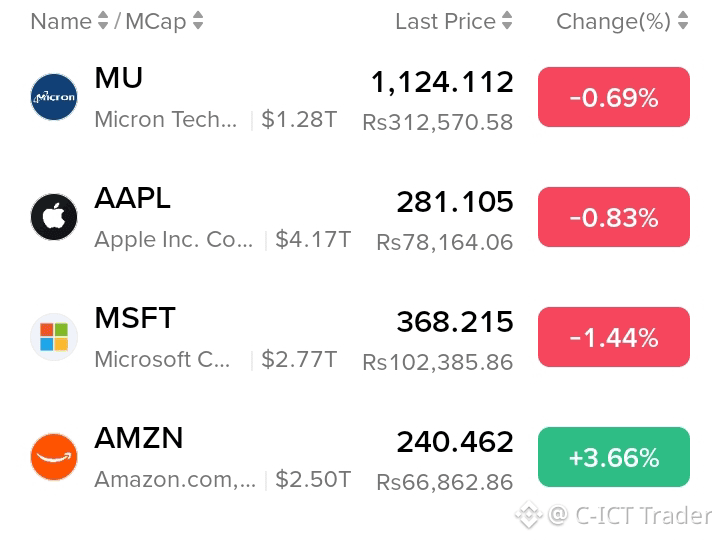Toggle the MSFT -1.44% change badge
Image resolution: width=720 pixels, height=540 pixels.
(x=613, y=337)
